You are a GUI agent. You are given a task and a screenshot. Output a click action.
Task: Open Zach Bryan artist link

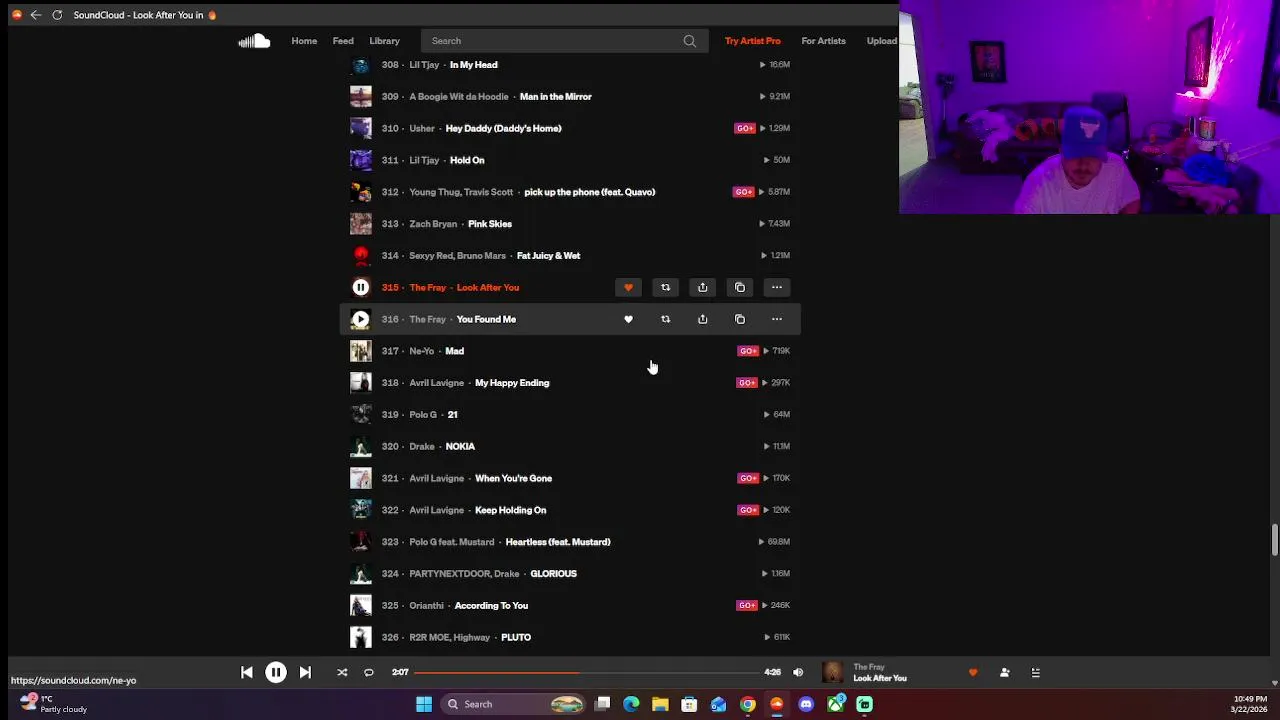tap(433, 224)
